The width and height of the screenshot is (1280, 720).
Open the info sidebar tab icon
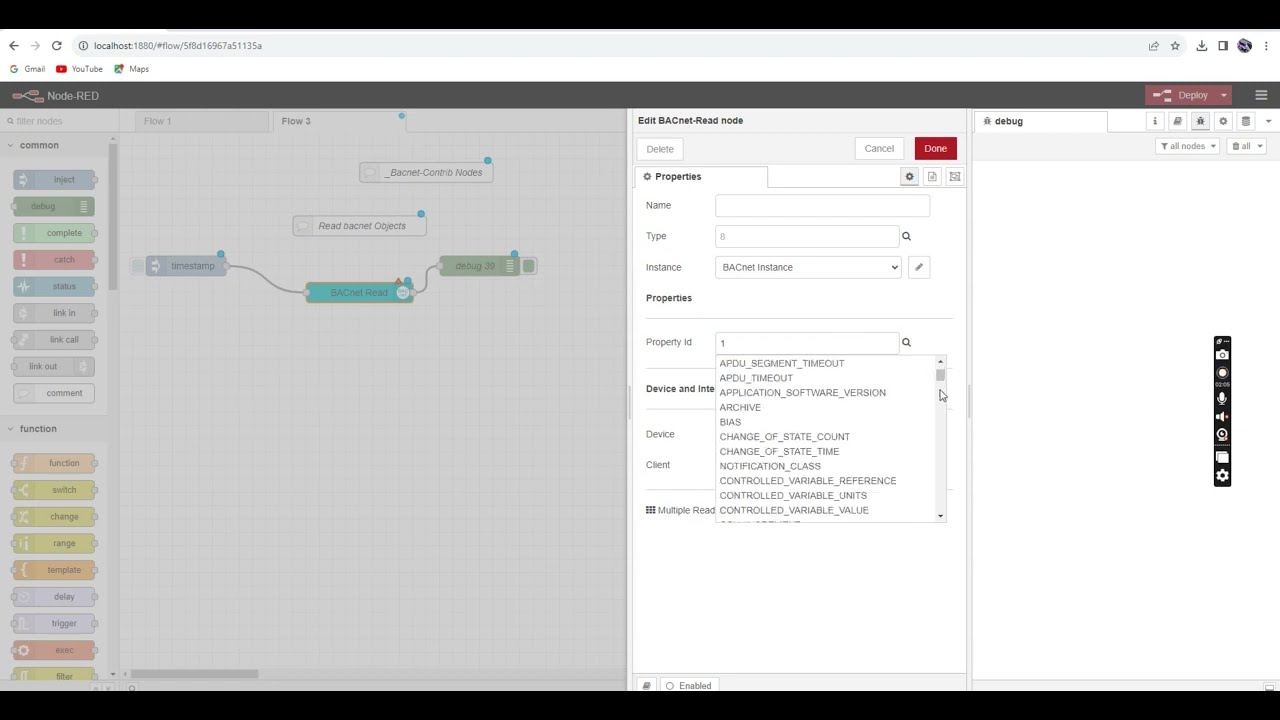[1155, 121]
